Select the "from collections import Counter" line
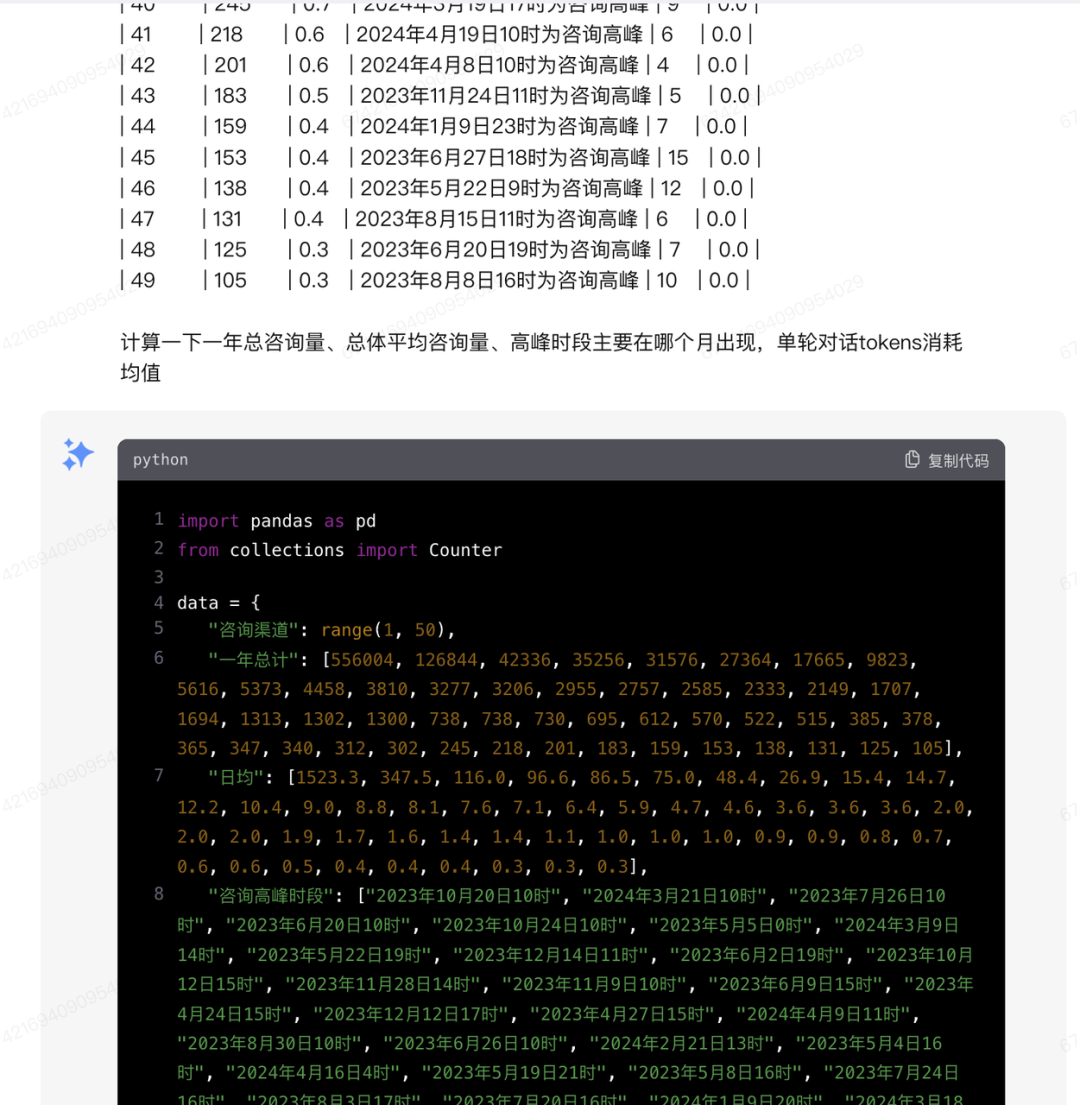The image size is (1080, 1105). tap(340, 549)
